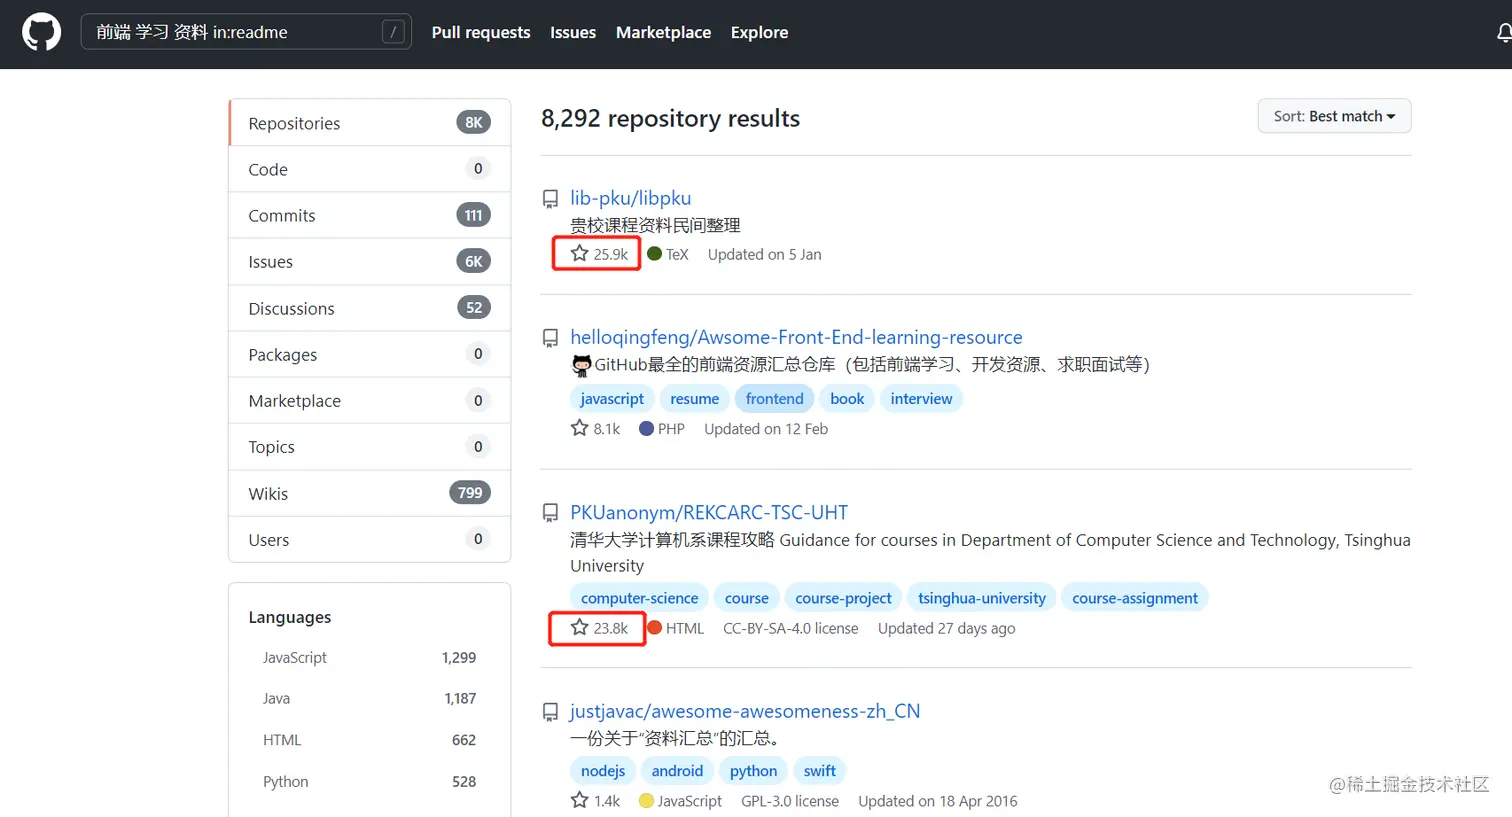
Task: Click the 'GPL-3.0 license' text
Action: [790, 801]
